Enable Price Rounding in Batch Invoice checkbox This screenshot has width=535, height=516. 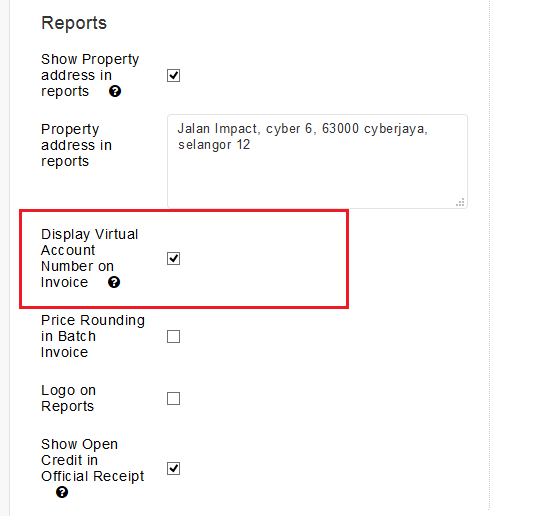click(x=173, y=336)
